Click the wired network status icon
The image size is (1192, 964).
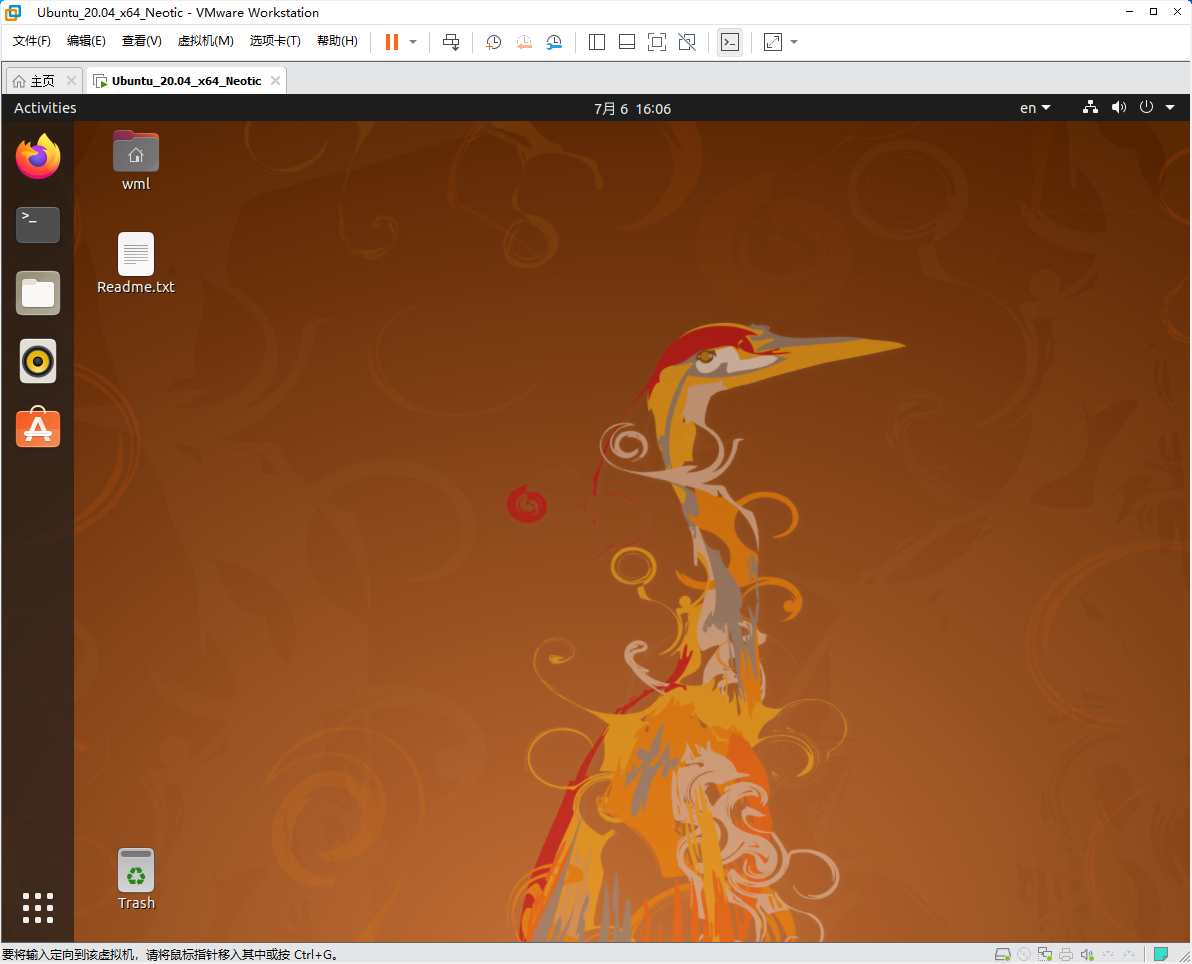pyautogui.click(x=1090, y=107)
